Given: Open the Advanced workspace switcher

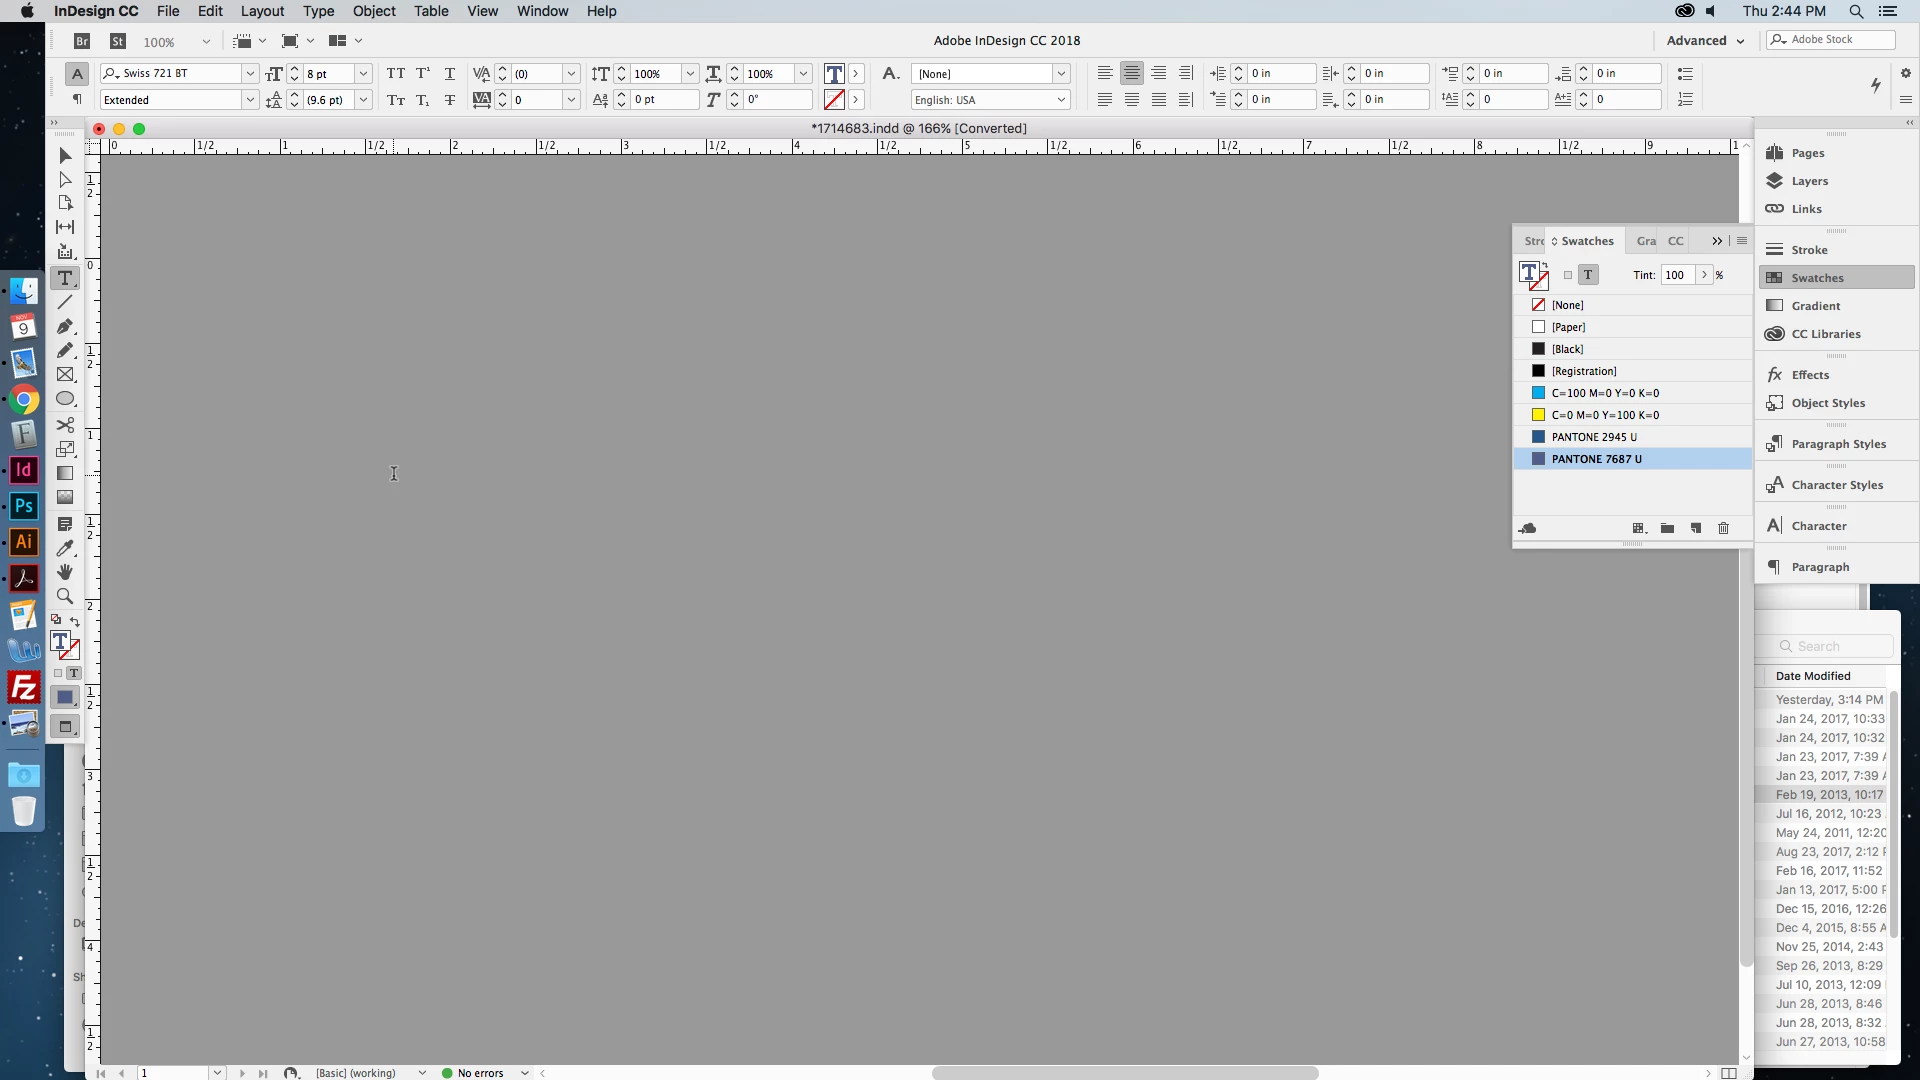Looking at the screenshot, I should [x=1705, y=41].
